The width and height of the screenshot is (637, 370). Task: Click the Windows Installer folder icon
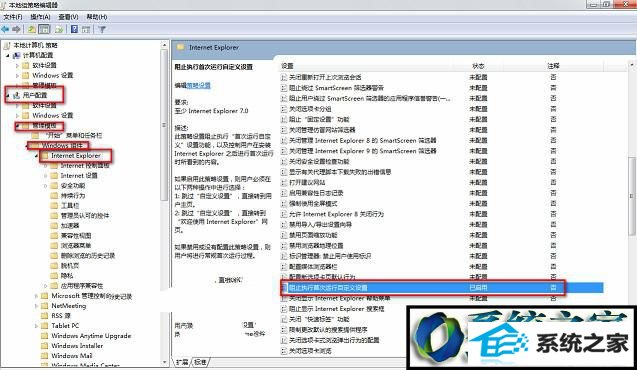(45, 346)
